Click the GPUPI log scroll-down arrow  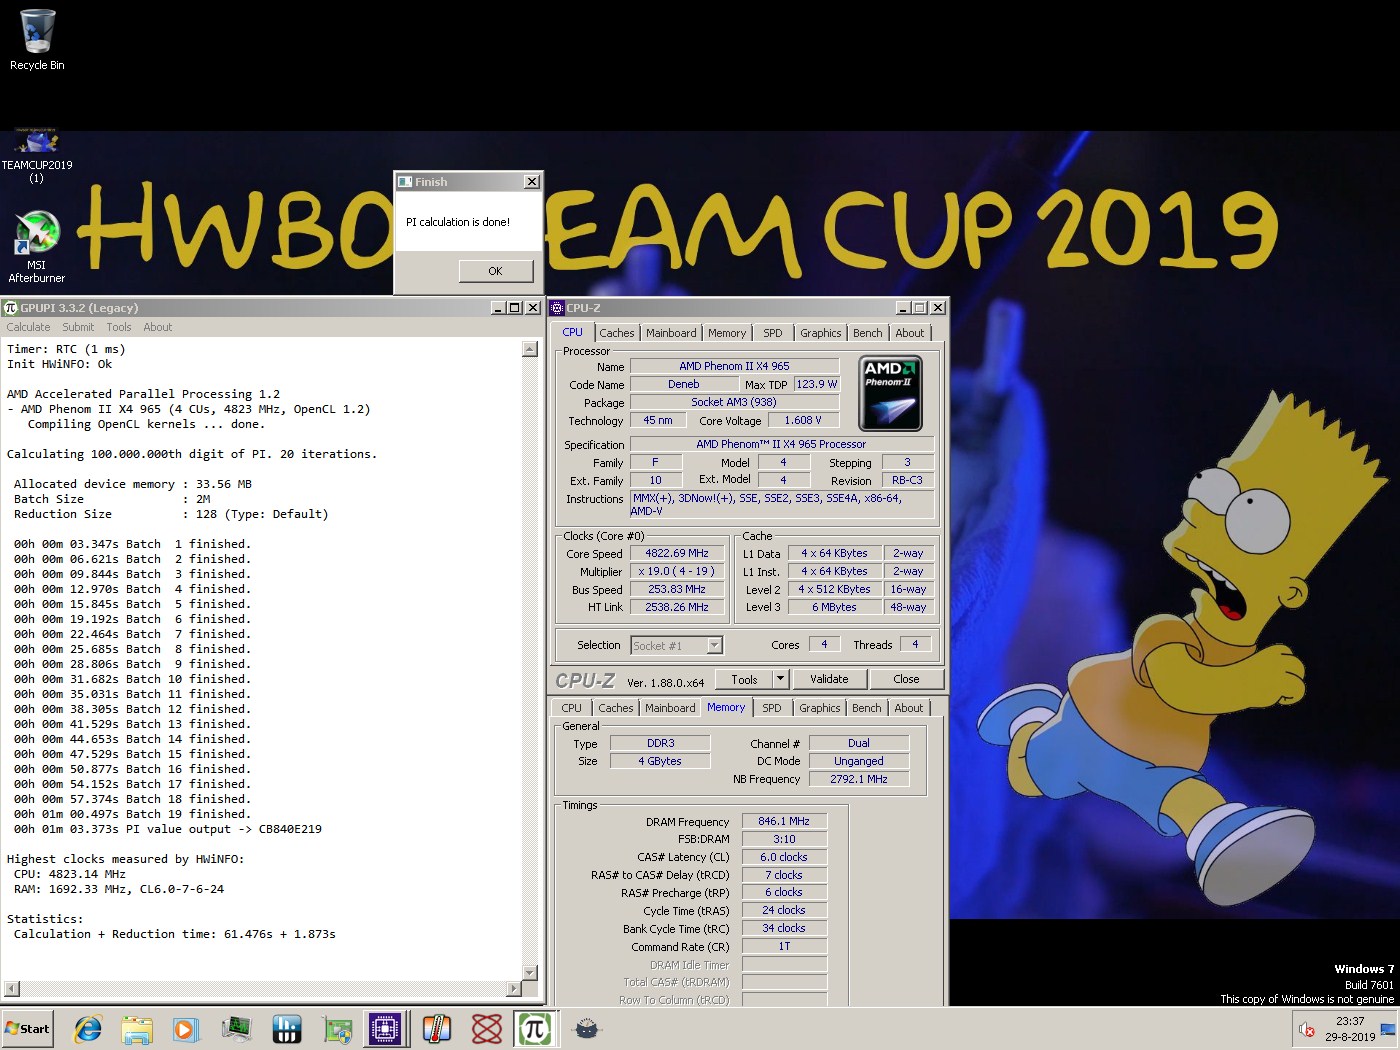click(530, 973)
